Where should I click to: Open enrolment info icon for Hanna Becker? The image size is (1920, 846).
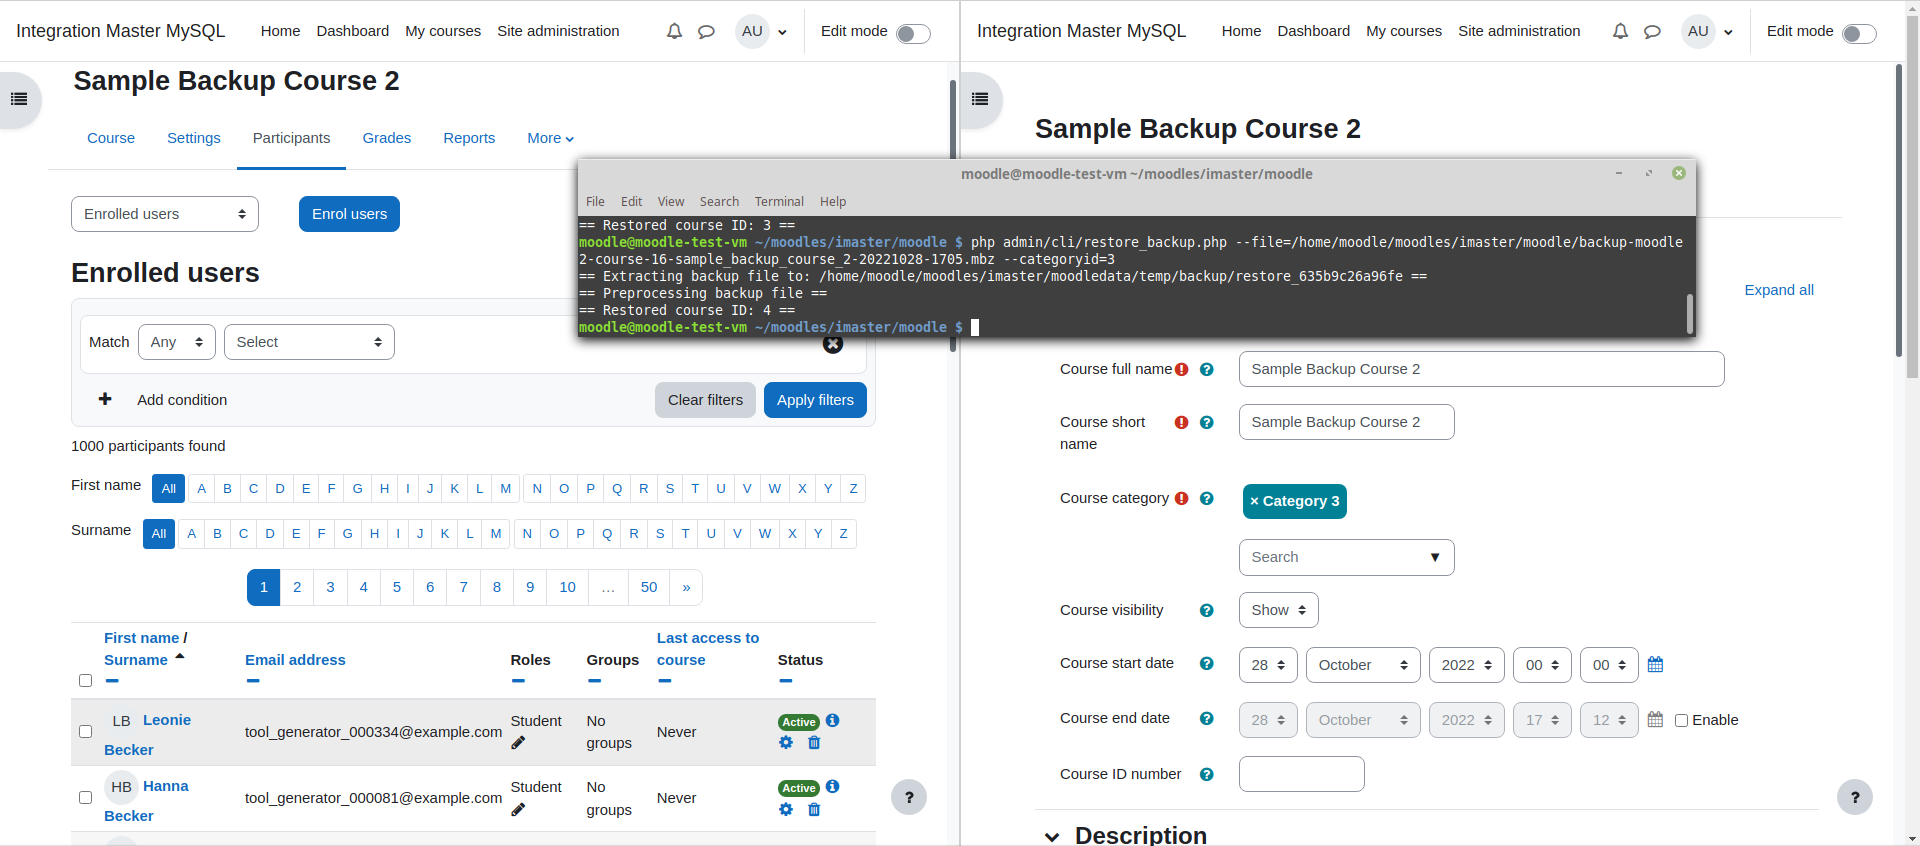[x=833, y=786]
